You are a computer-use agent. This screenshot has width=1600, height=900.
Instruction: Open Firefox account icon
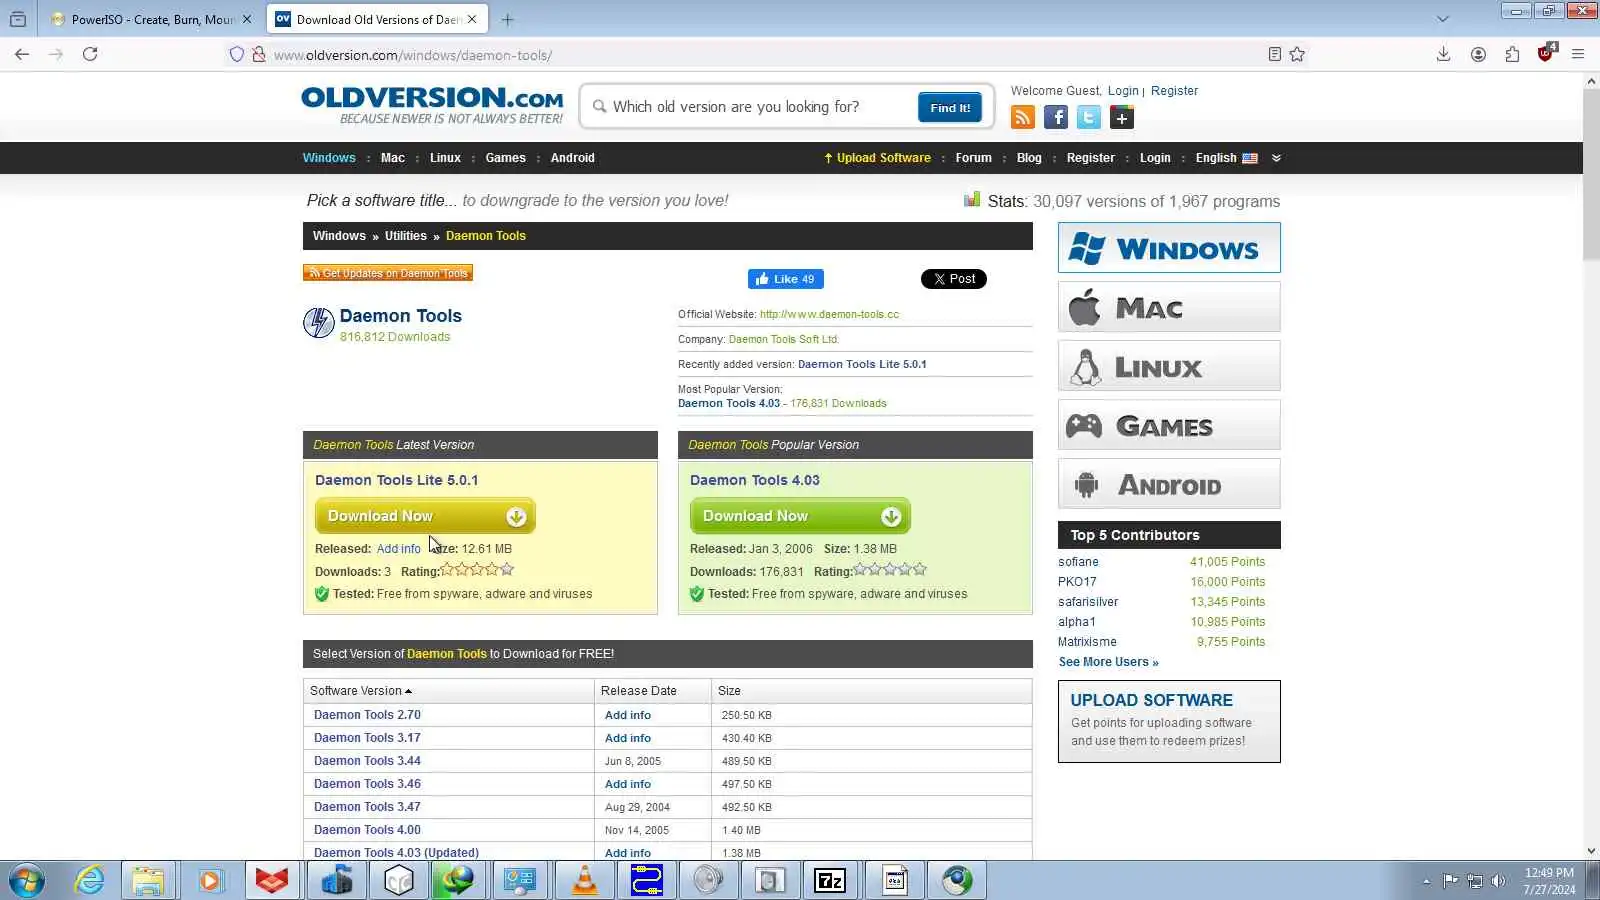[x=1478, y=54]
